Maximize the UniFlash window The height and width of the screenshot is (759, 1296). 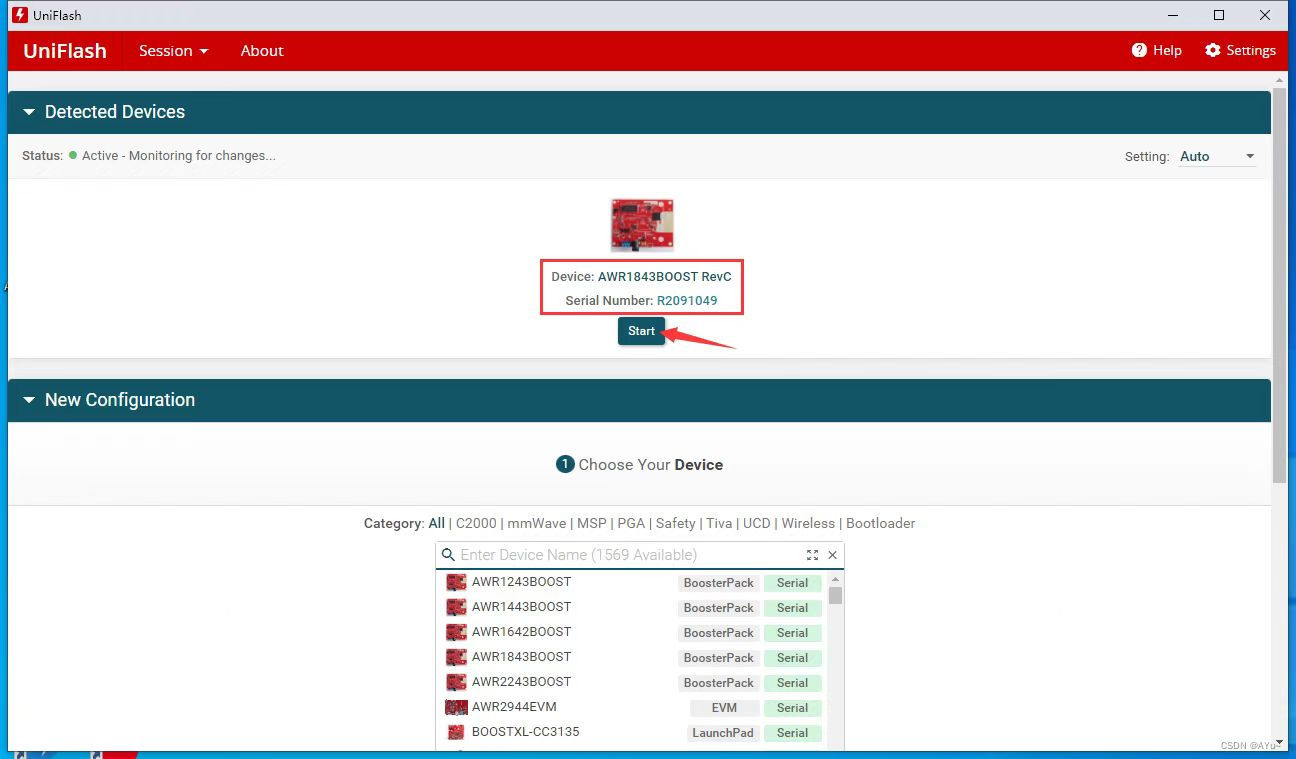point(1219,15)
